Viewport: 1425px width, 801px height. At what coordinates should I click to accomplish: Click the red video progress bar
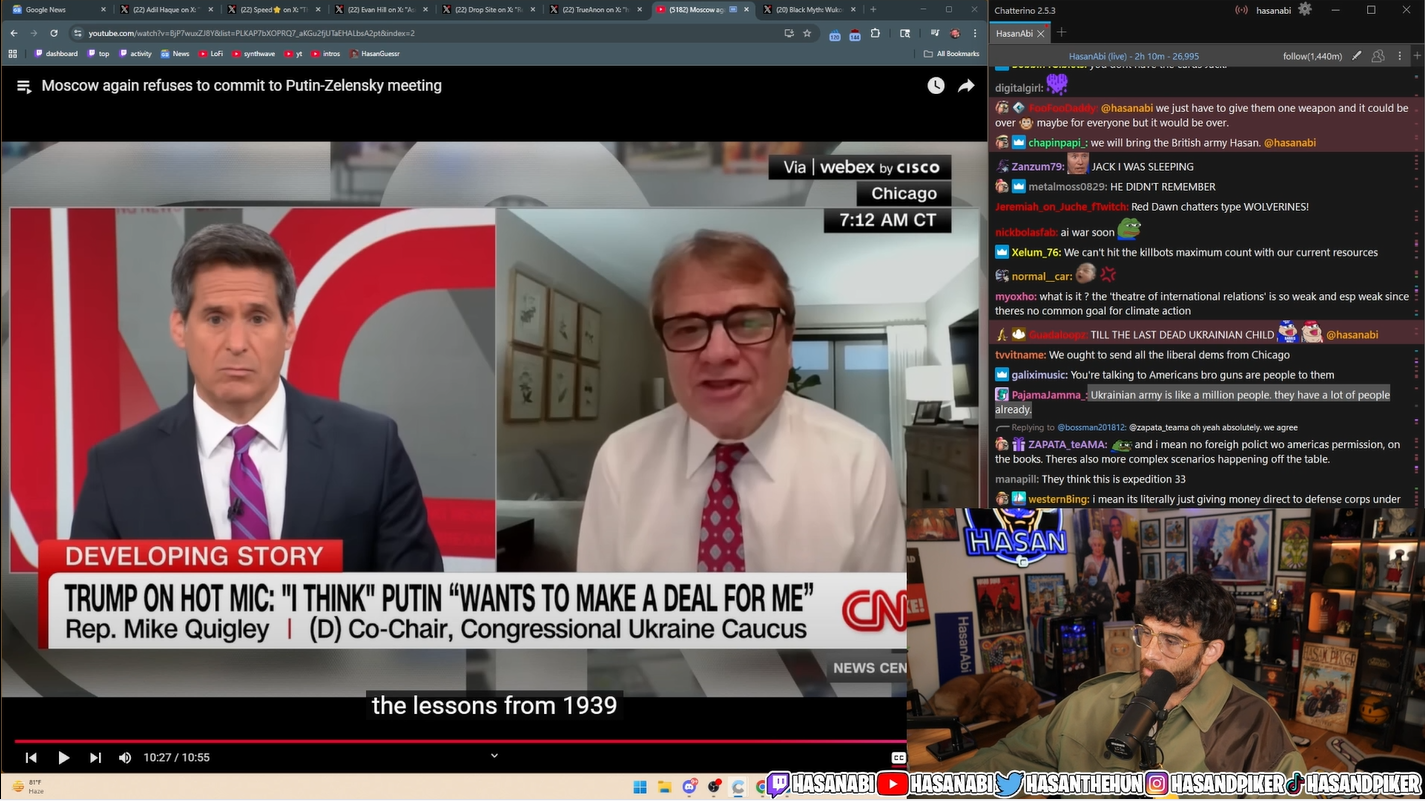[460, 741]
